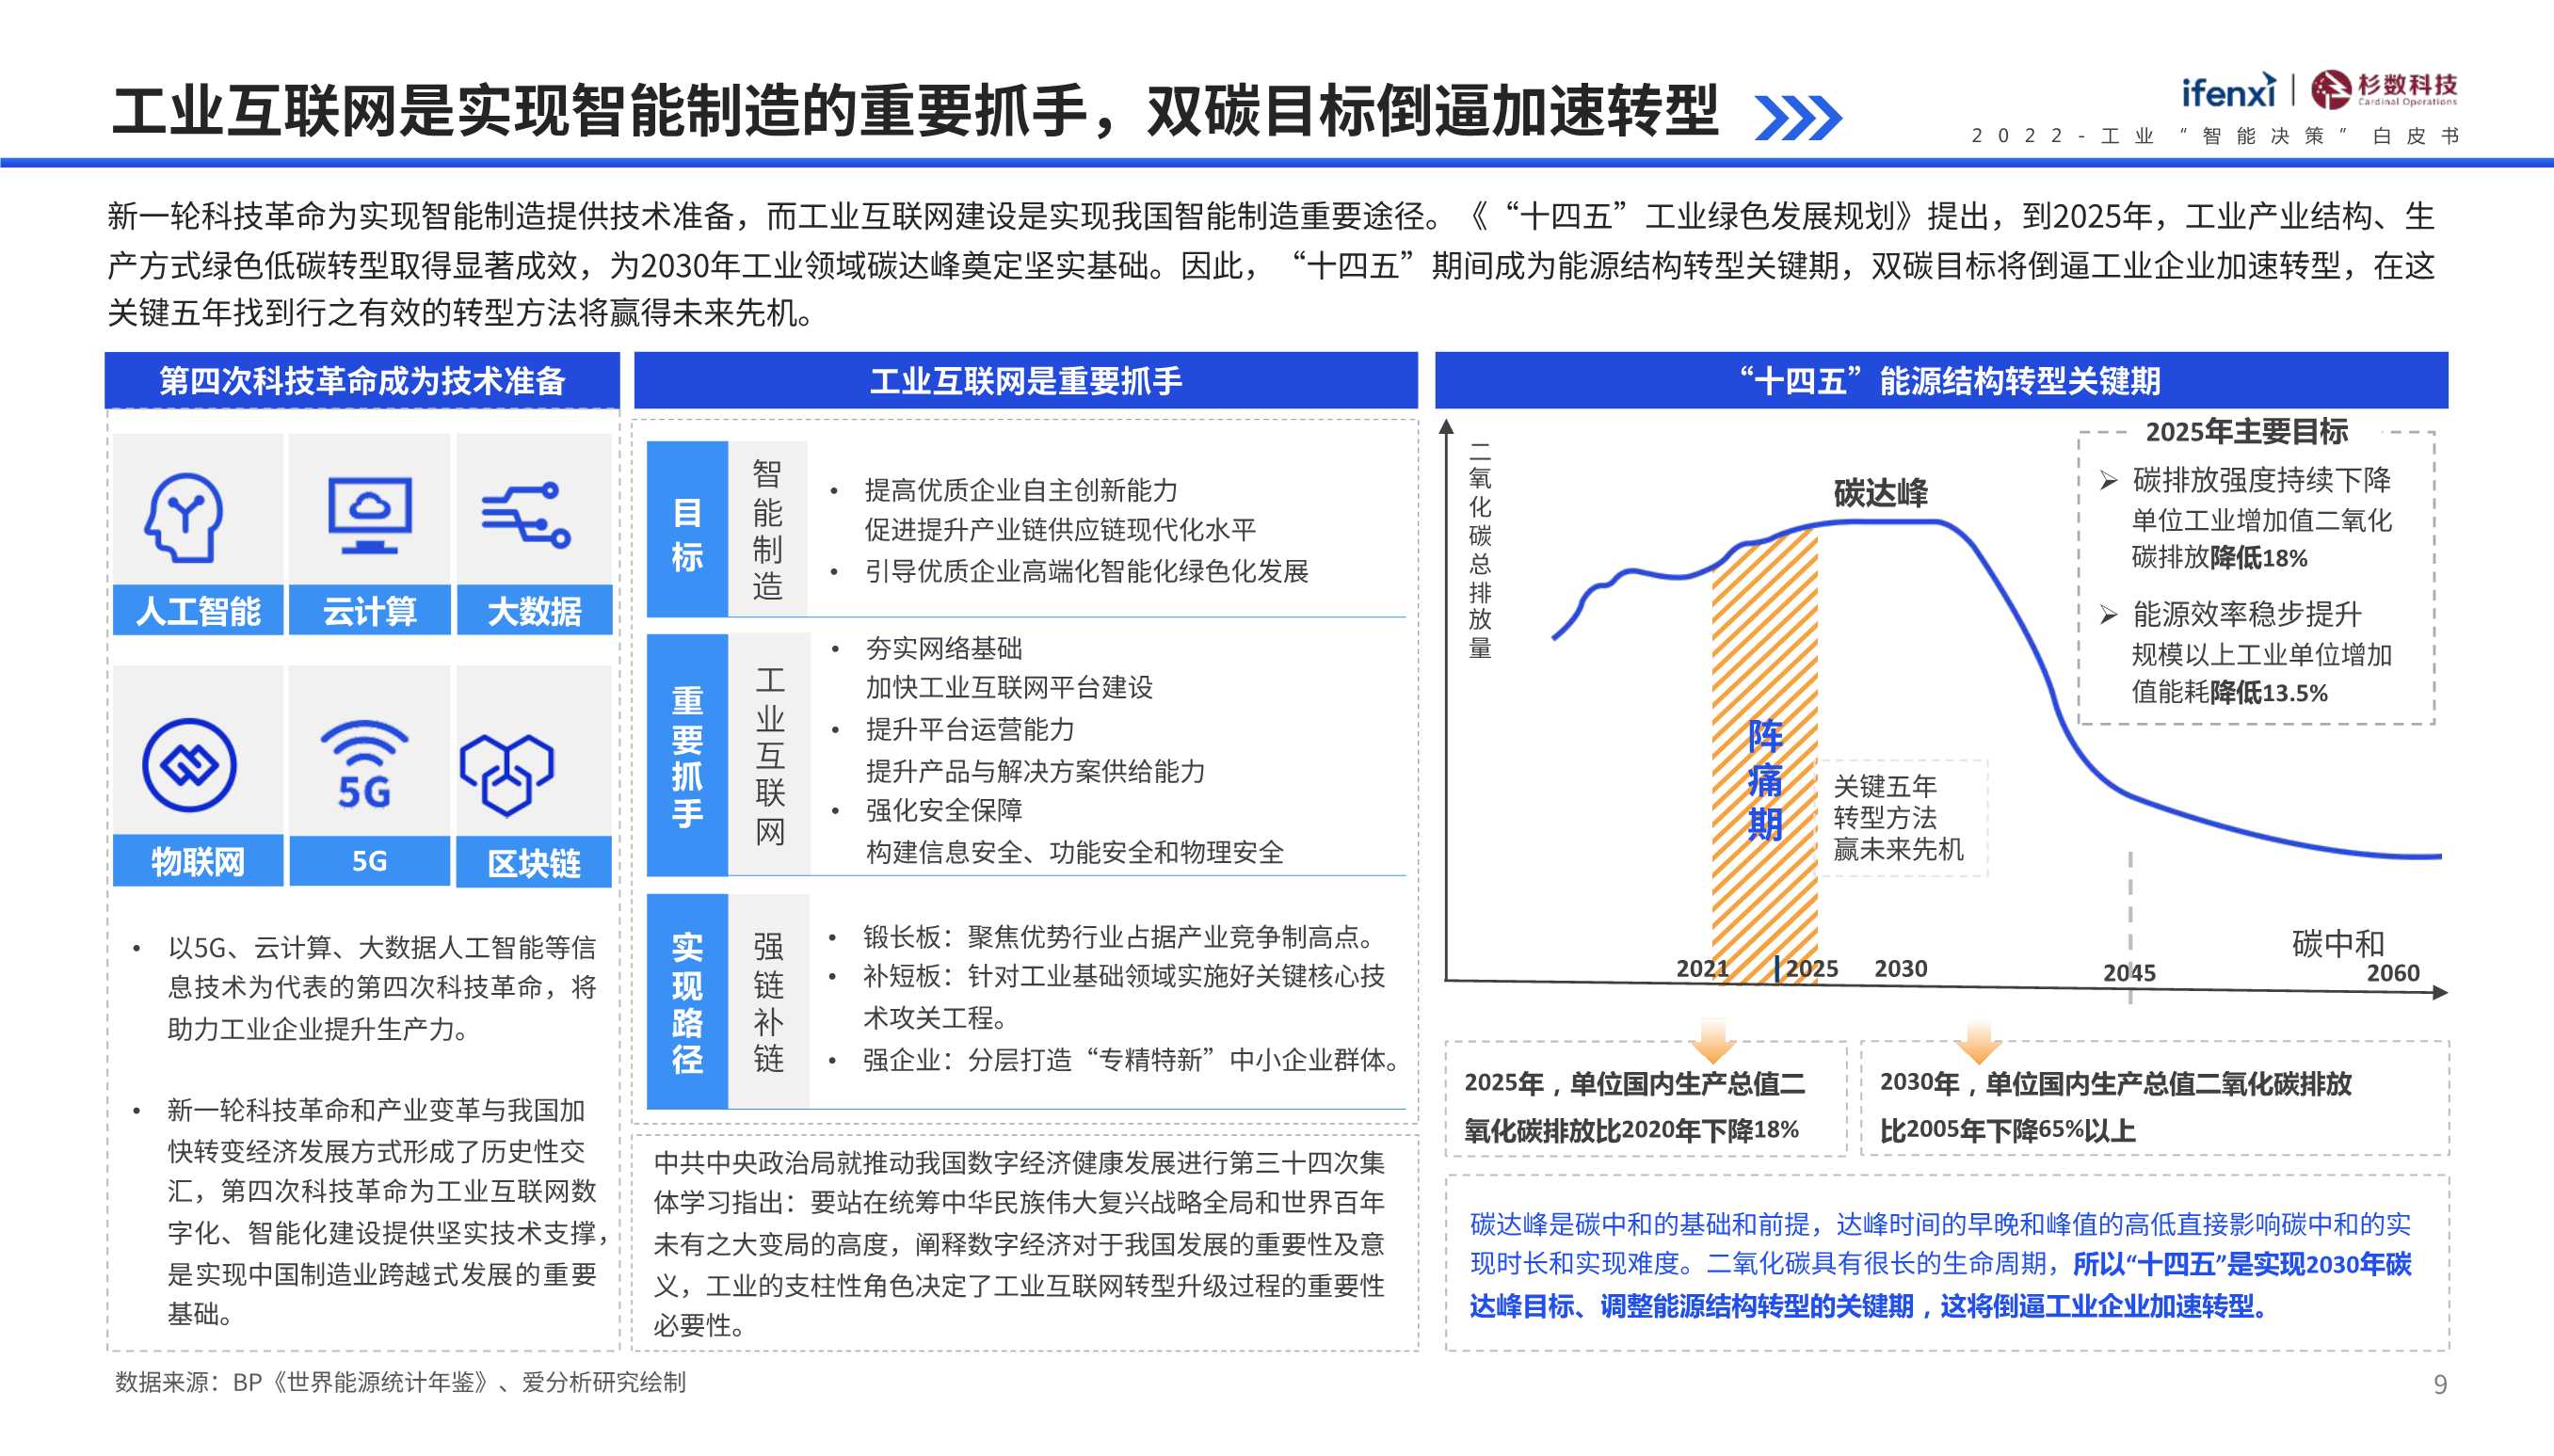Click the 2045 axis label
The image size is (2554, 1456).
coord(2129,972)
